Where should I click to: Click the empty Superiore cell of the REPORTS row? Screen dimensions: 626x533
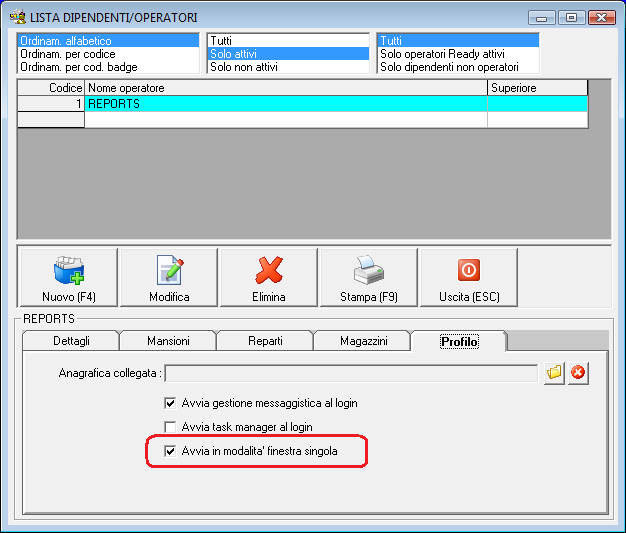pos(537,104)
